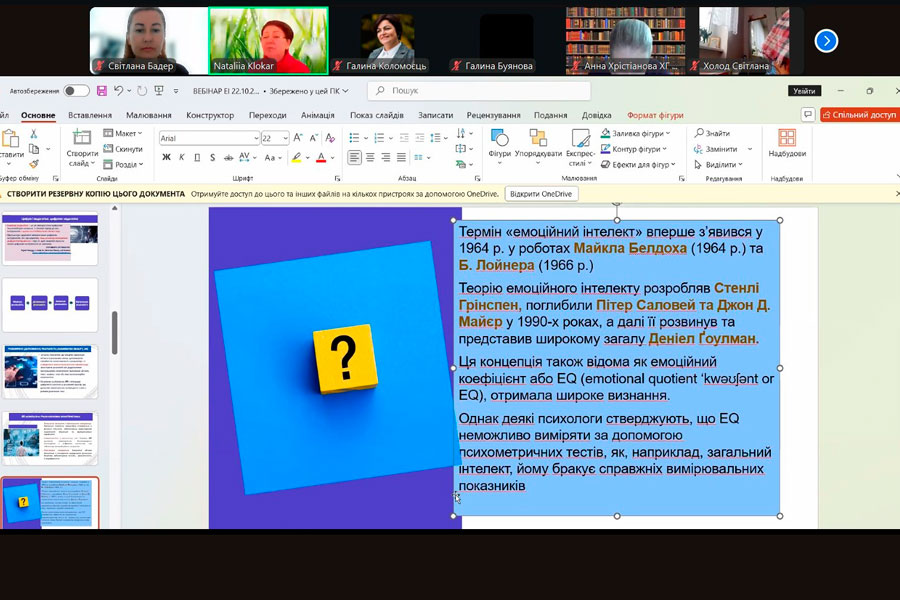
Task: Click the Undo arrow icon
Action: point(118,91)
